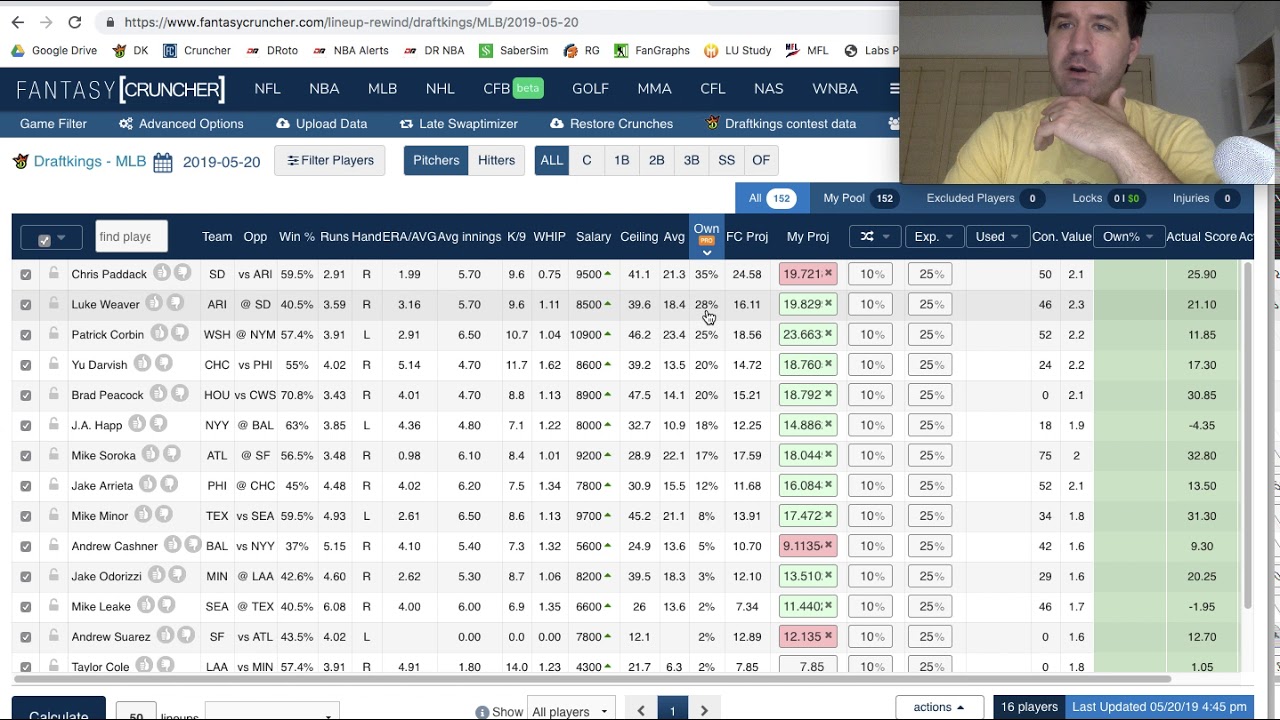This screenshot has width=1280, height=720.
Task: Edit Chris Paddack's 10% min exposure field
Action: [x=870, y=274]
